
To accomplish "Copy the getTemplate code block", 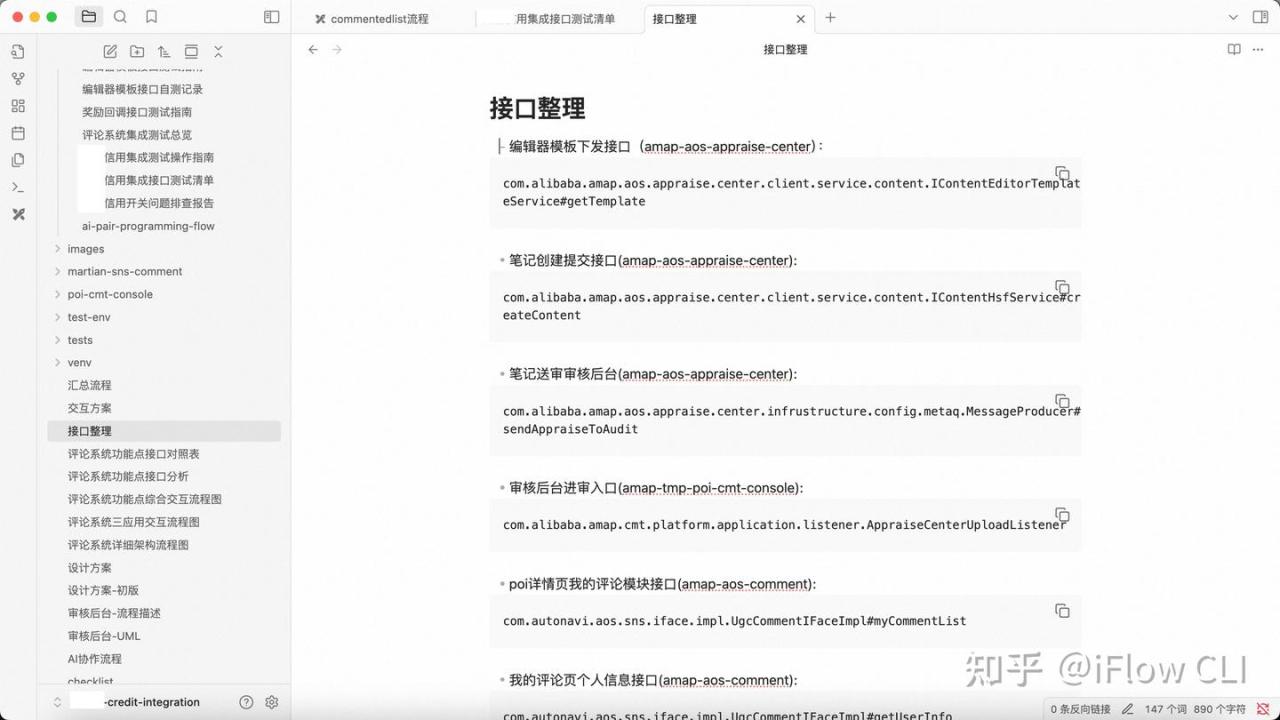I will [1062, 173].
